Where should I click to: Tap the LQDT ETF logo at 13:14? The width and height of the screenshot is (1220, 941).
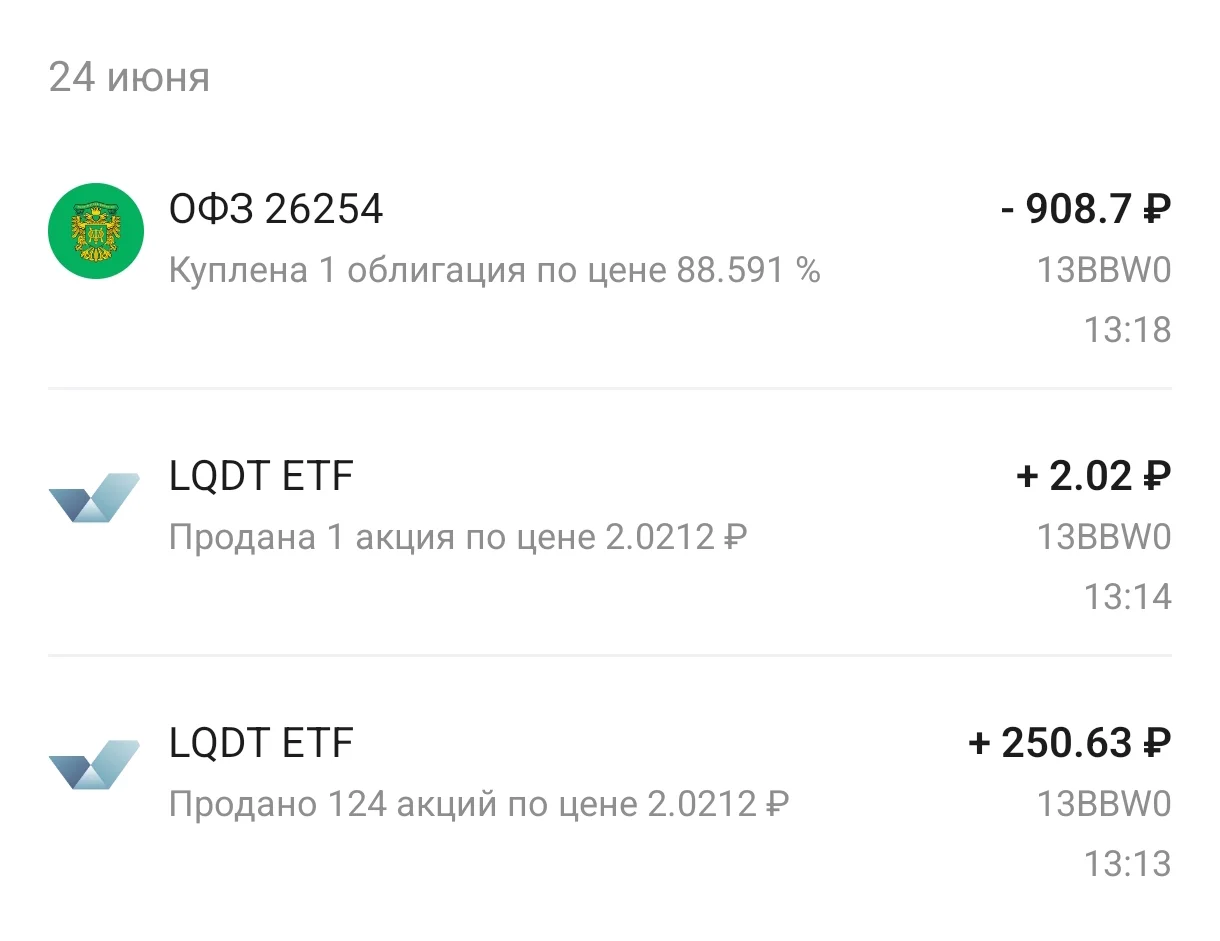click(x=94, y=498)
